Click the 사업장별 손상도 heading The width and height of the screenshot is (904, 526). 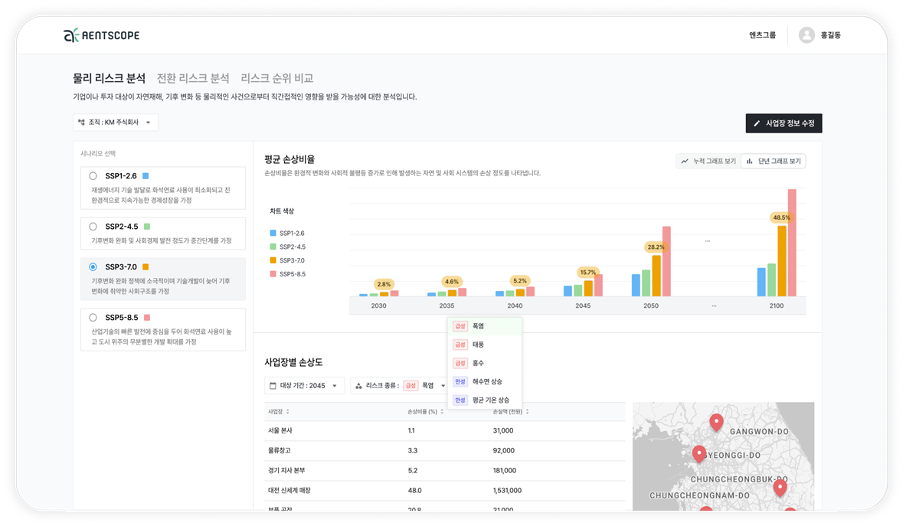(x=293, y=362)
